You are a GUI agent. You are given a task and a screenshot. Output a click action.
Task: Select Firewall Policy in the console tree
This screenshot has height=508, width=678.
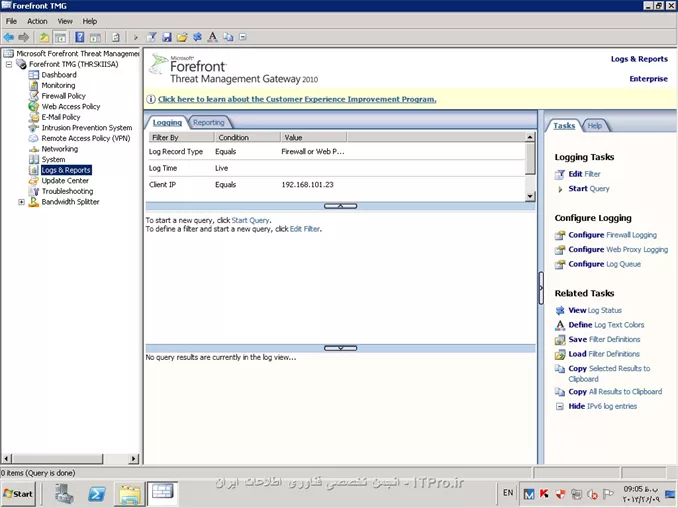tap(64, 96)
